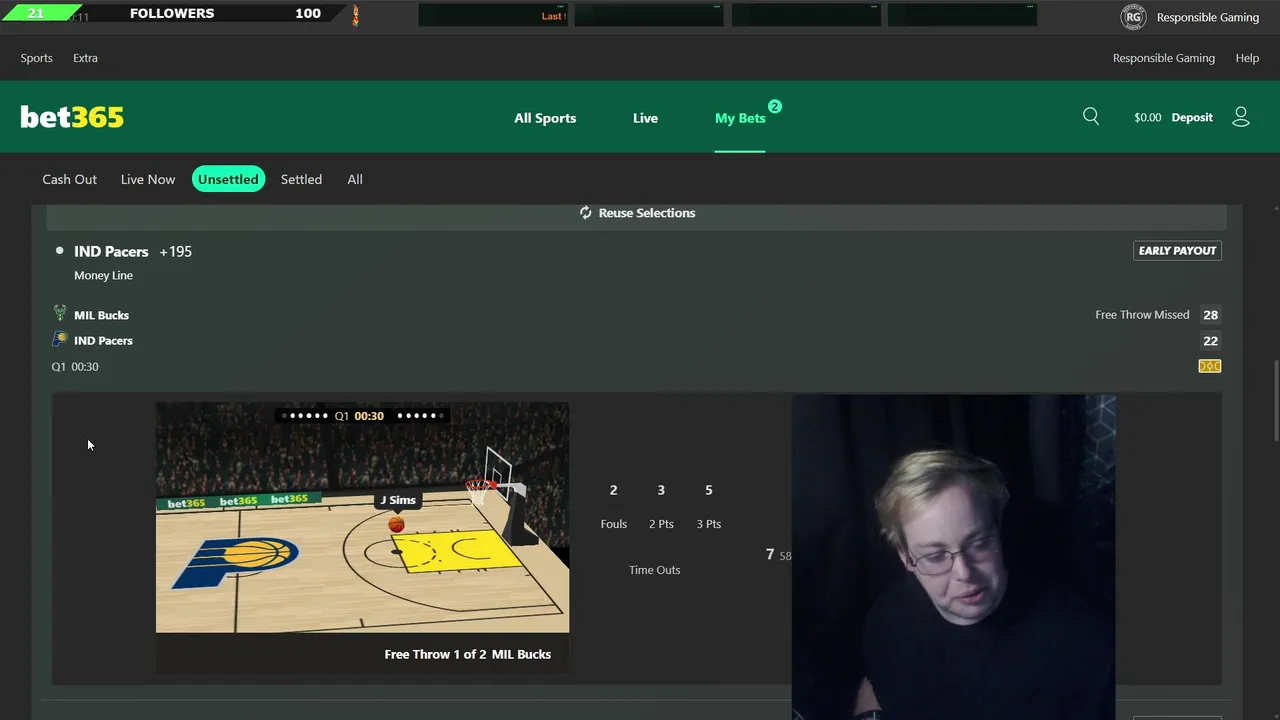Click the Time Outs label
The image size is (1280, 720).
654,570
